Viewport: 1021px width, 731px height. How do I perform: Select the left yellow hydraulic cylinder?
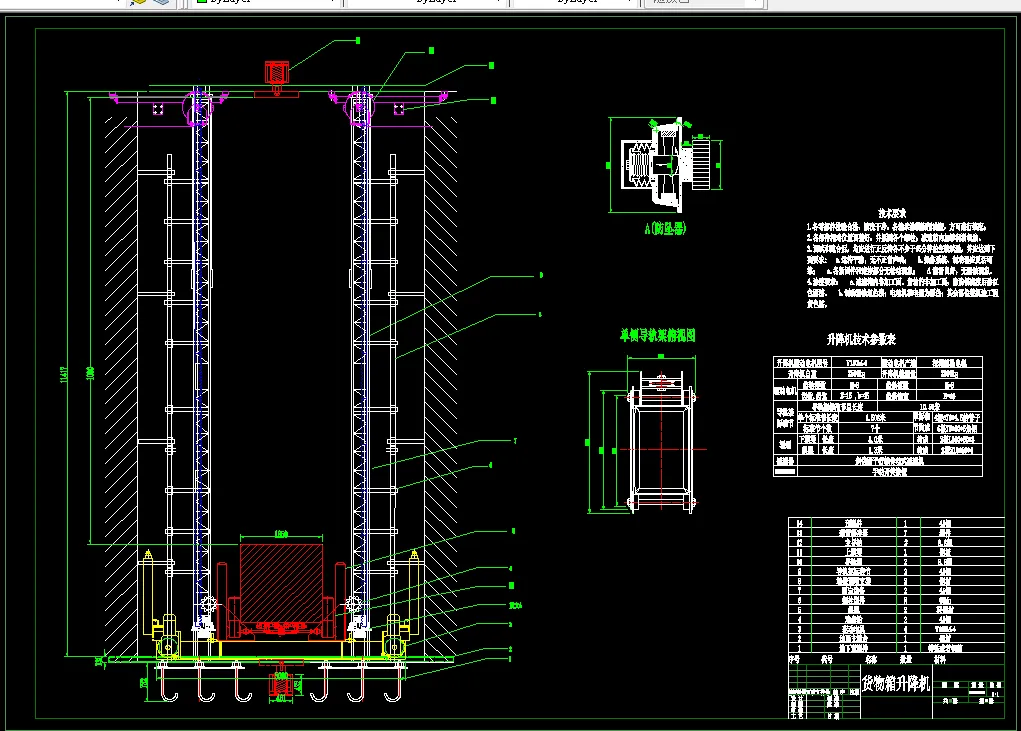pos(148,593)
